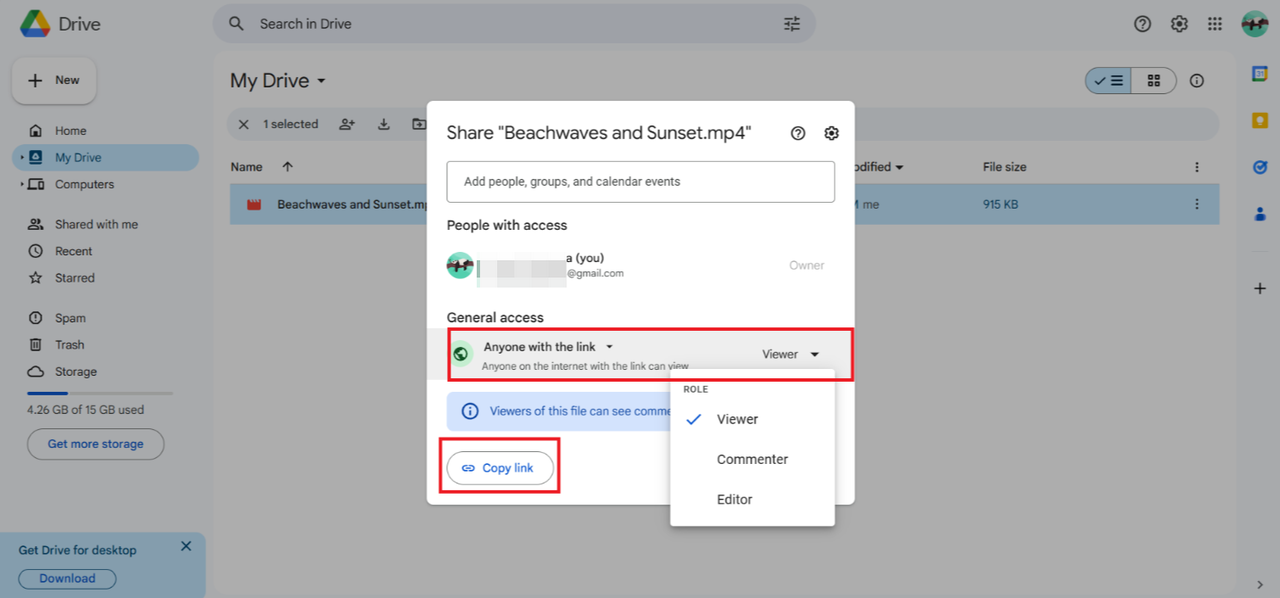Open Google Tasks side panel icon
The width and height of the screenshot is (1280, 598).
[x=1260, y=167]
